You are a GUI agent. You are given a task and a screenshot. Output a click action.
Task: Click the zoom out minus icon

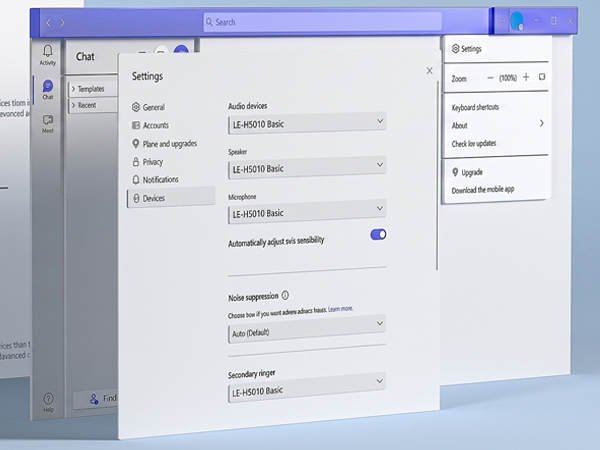pos(490,78)
